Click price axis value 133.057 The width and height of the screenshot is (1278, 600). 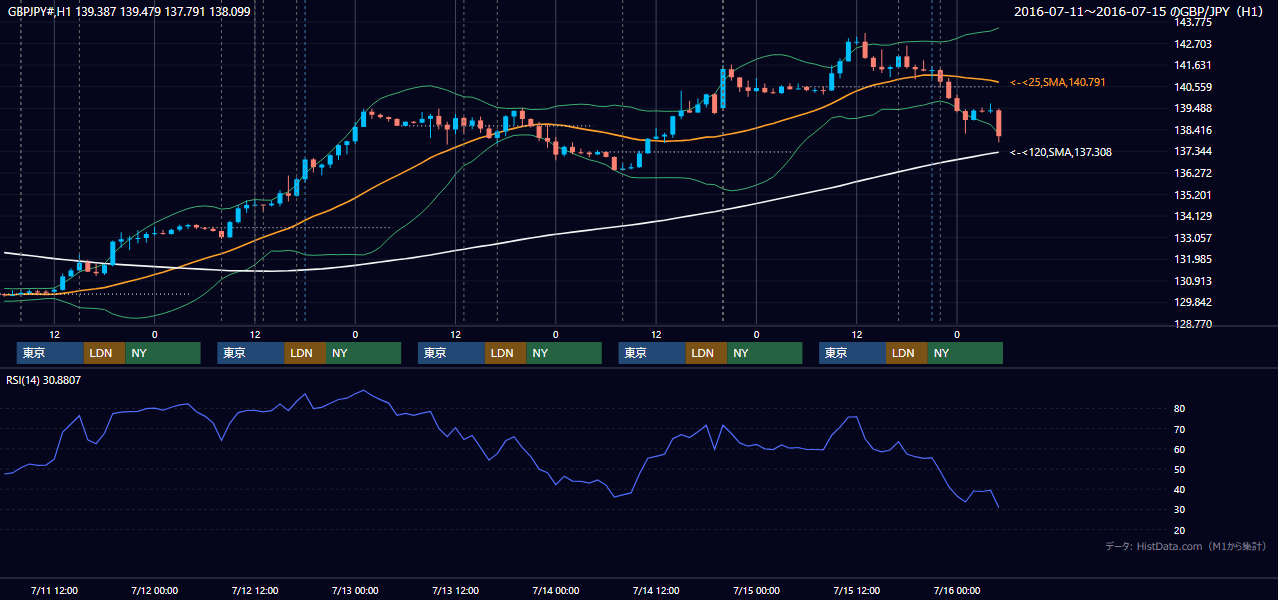tap(1194, 238)
